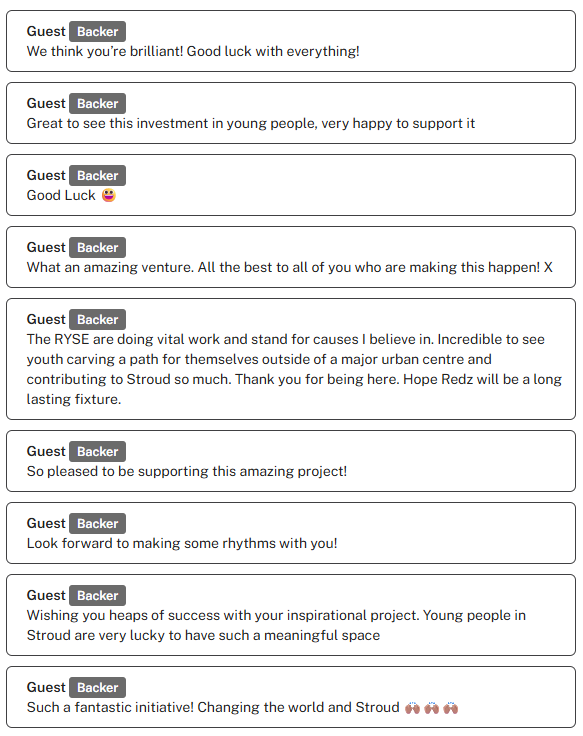Image resolution: width=583 pixels, height=736 pixels.
Task: Click the Backer badge on brilliant comment
Action: point(98,31)
